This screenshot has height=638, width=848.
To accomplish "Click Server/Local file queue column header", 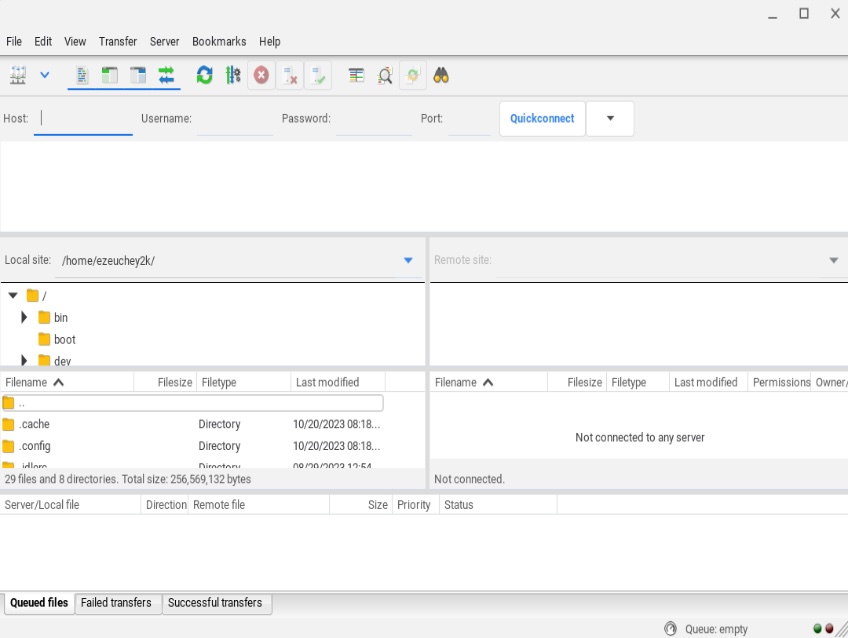I will point(70,504).
